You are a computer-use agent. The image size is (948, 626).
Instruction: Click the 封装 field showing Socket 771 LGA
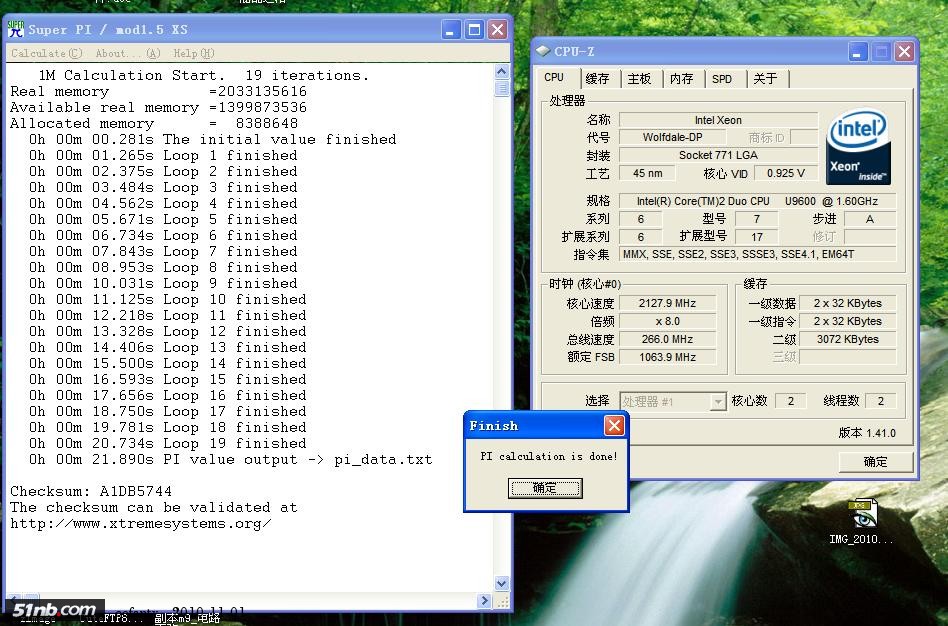(x=718, y=155)
